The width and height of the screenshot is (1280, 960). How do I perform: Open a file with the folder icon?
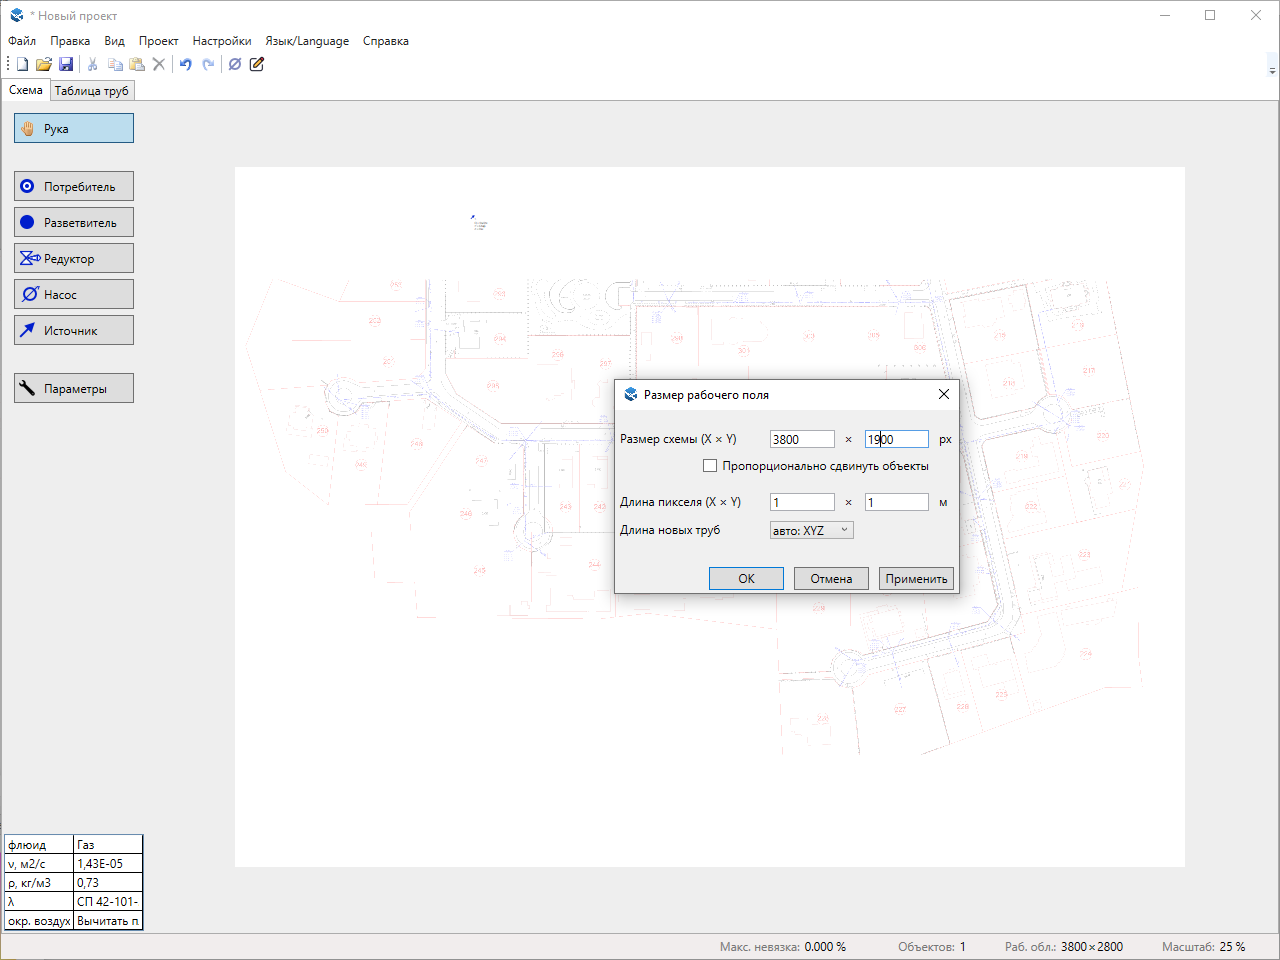(44, 64)
